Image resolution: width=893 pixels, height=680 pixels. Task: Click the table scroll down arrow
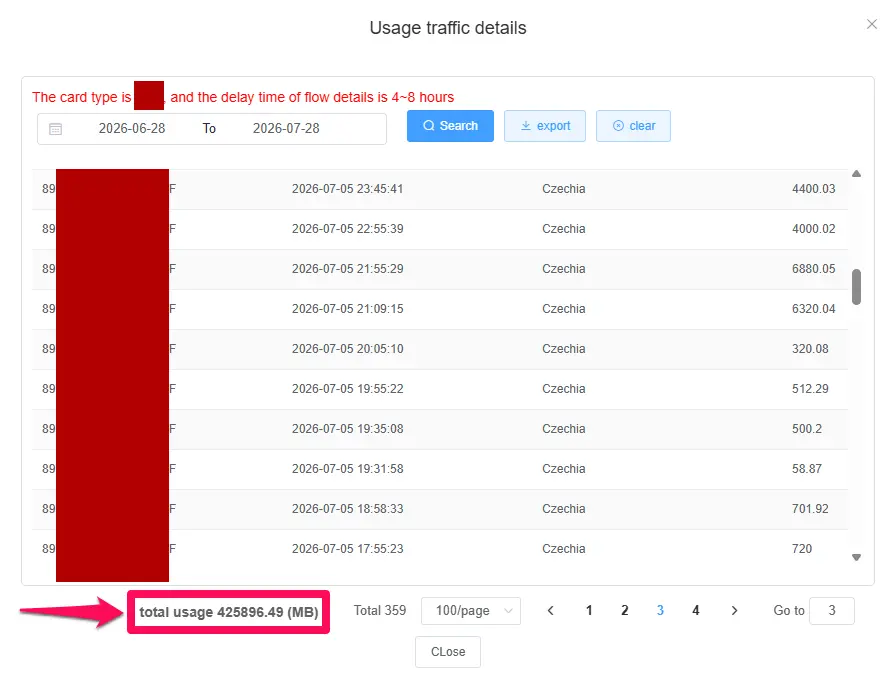(x=856, y=558)
